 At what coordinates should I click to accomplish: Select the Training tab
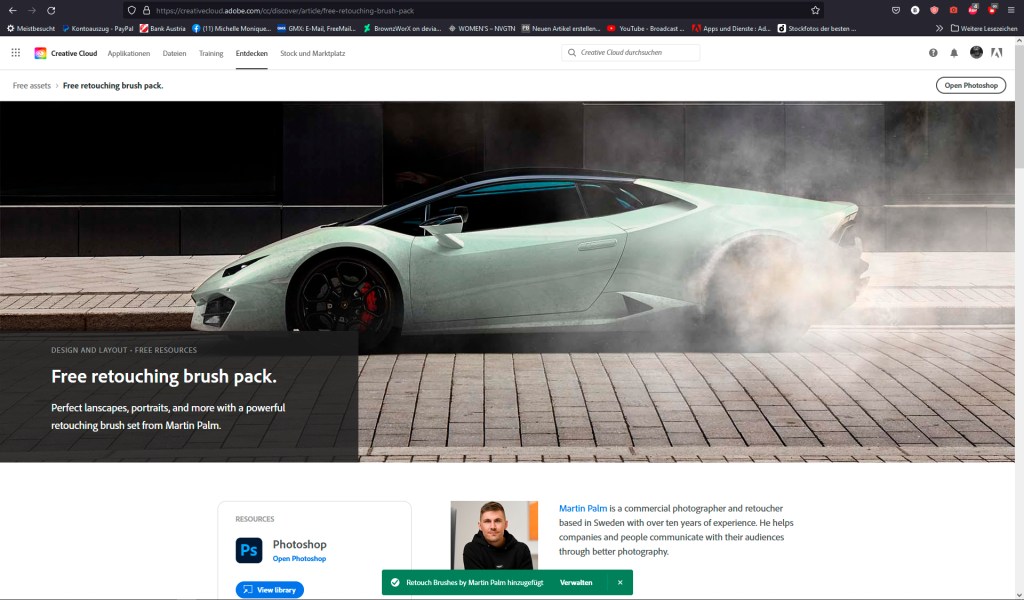pyautogui.click(x=211, y=53)
